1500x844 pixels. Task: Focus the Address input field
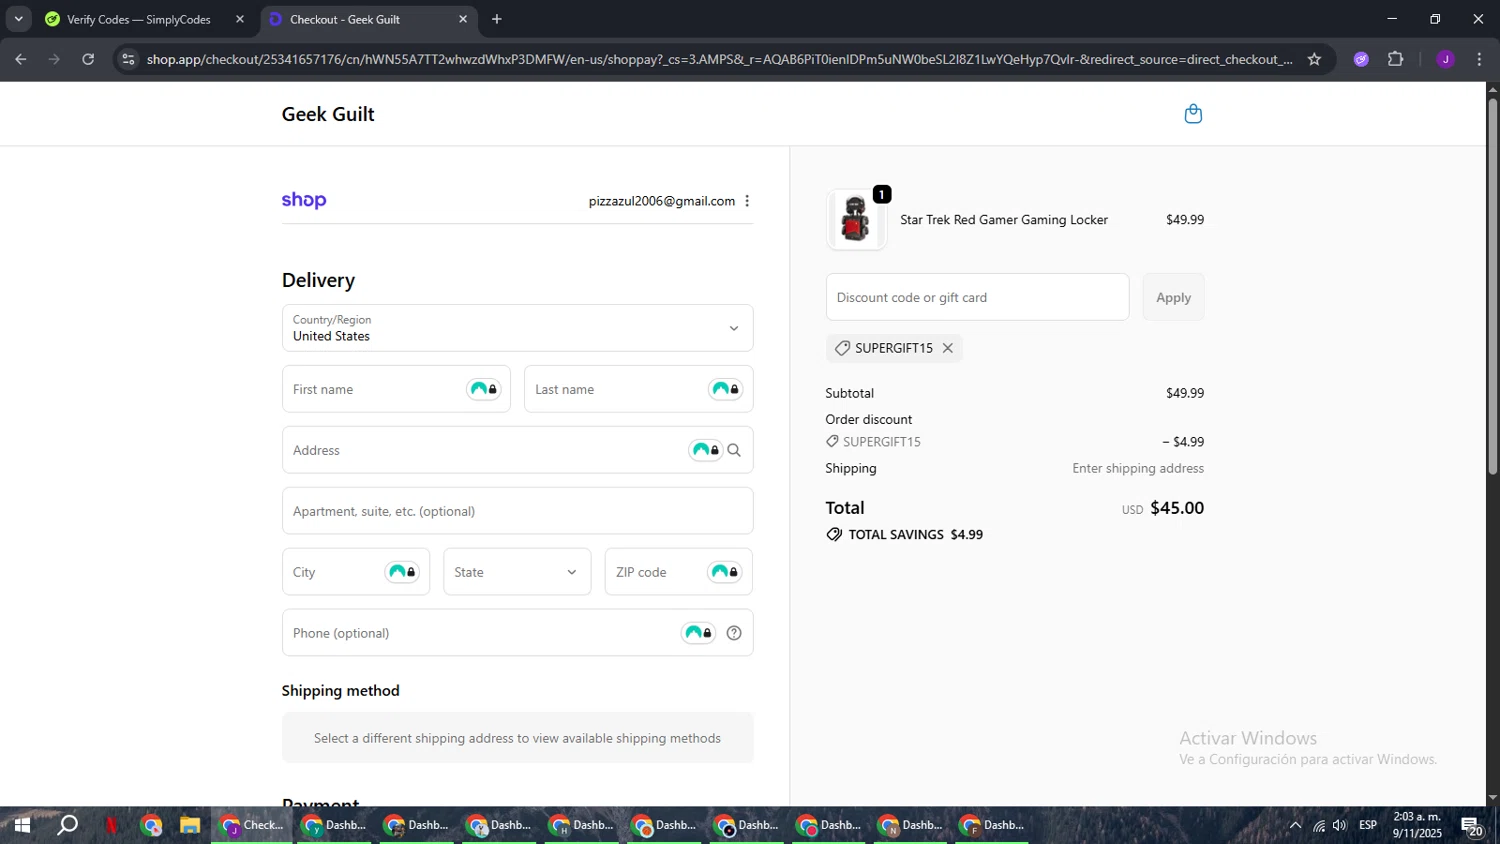coord(517,450)
